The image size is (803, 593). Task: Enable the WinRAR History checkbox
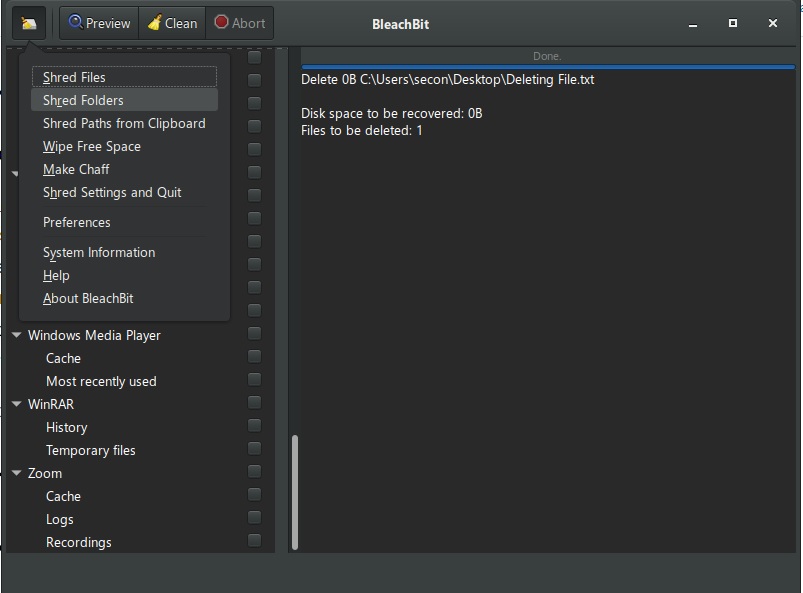[254, 427]
